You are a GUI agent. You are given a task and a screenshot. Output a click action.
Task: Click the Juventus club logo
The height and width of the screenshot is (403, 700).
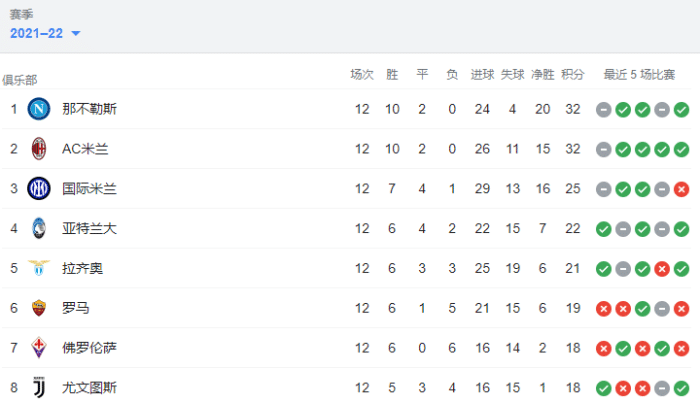tap(39, 387)
